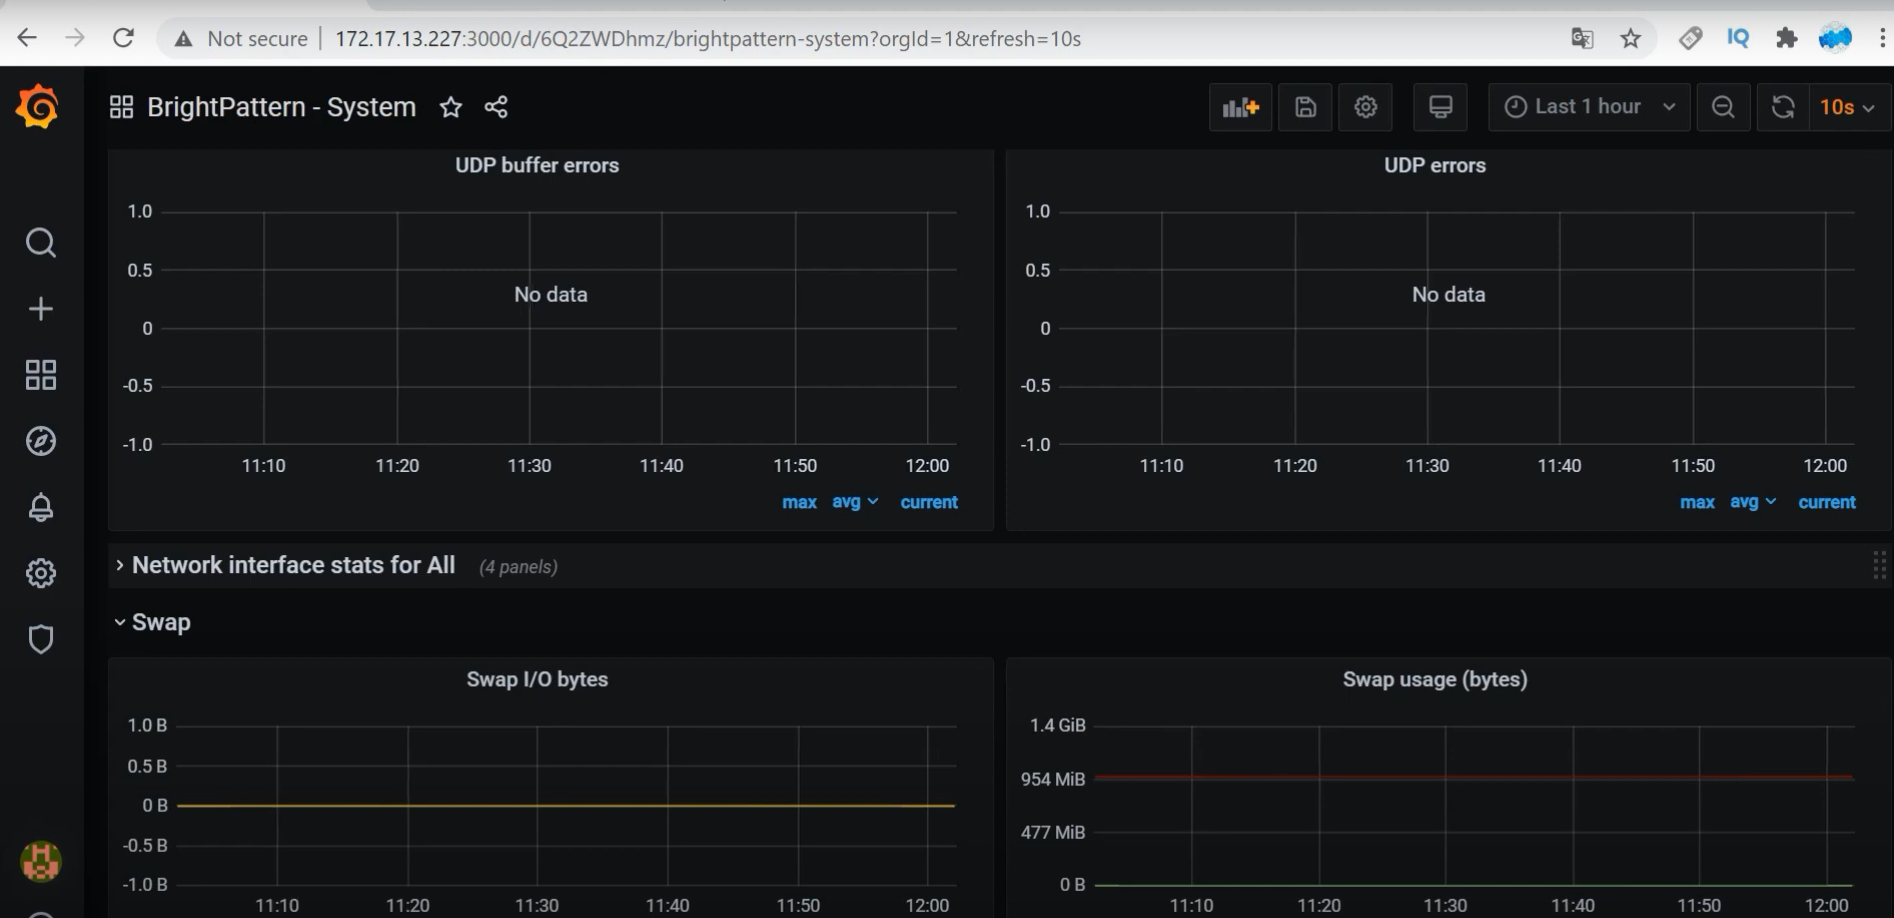This screenshot has height=918, width=1894.
Task: Open the translate page icon in address bar
Action: coord(1582,38)
